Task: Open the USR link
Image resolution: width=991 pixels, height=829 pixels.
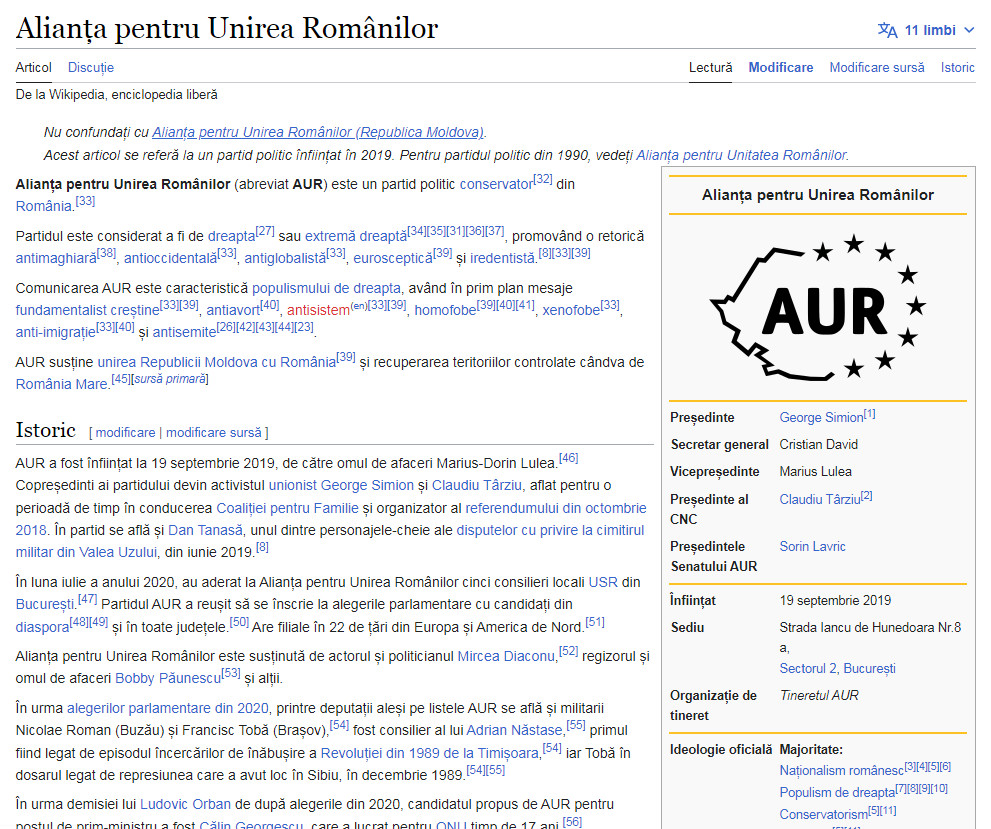Action: coord(603,583)
